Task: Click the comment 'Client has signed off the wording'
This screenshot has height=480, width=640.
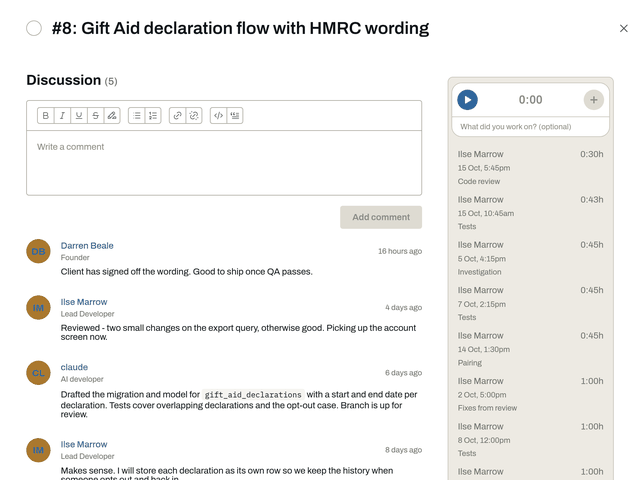Action: coord(187,272)
